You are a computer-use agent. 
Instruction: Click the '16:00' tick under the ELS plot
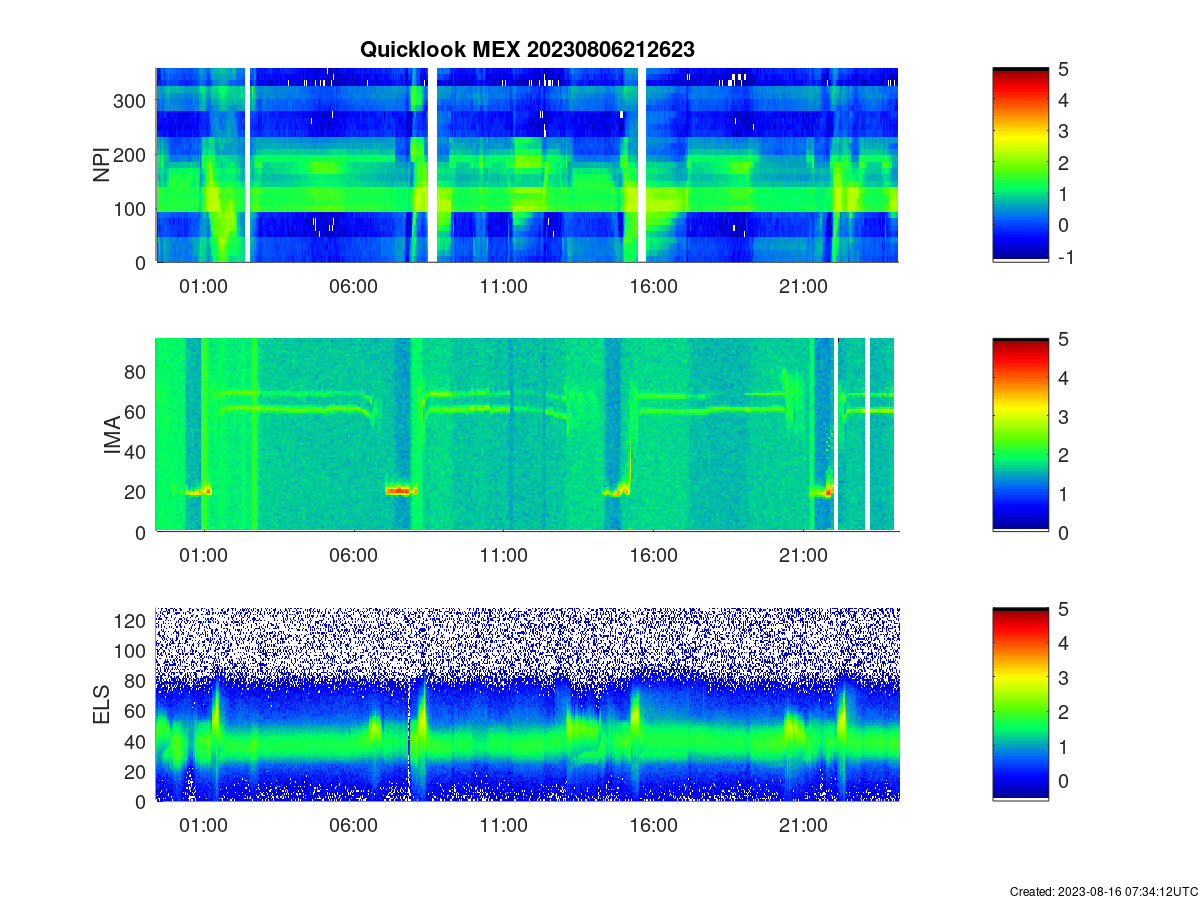click(x=653, y=825)
